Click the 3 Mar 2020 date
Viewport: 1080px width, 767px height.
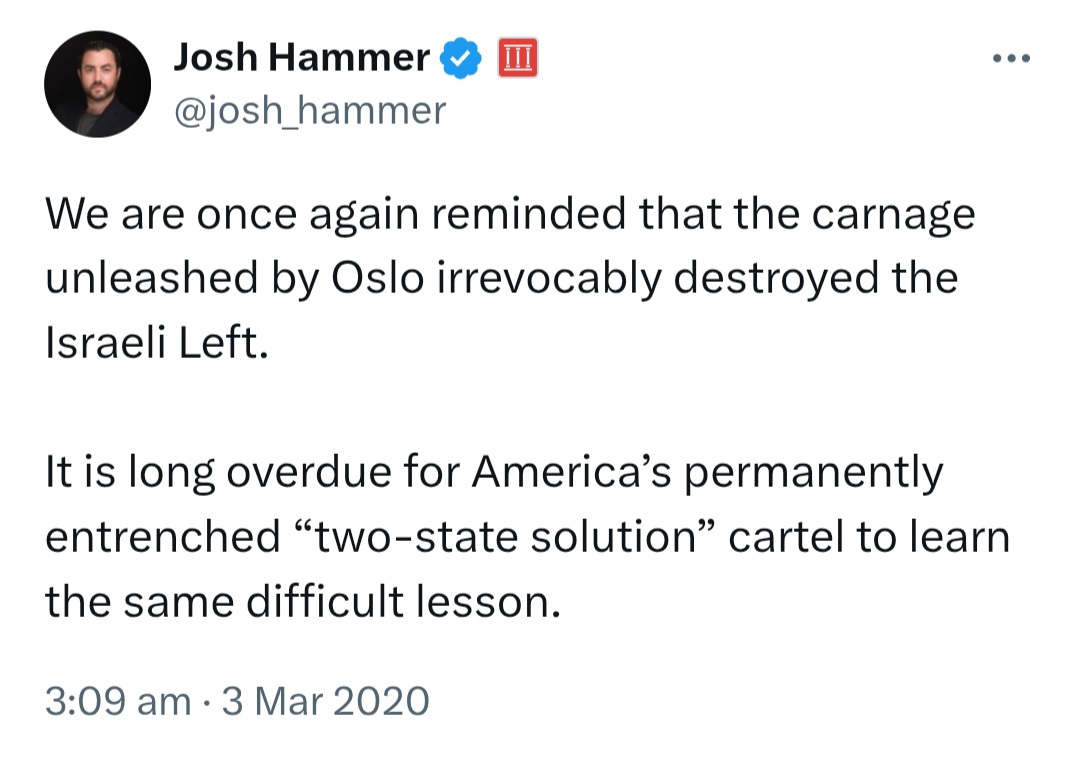325,702
